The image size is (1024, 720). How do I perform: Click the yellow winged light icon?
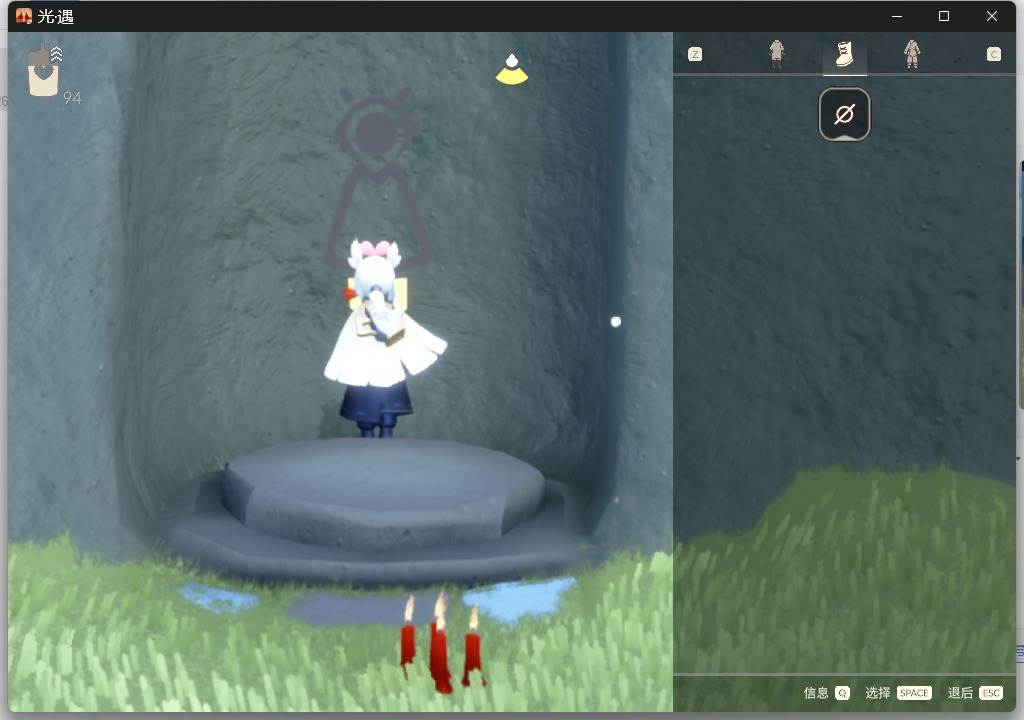point(511,70)
